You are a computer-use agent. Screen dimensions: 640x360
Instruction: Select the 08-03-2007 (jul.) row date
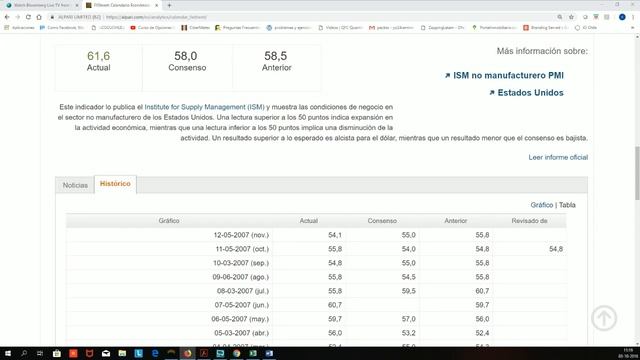(x=243, y=291)
